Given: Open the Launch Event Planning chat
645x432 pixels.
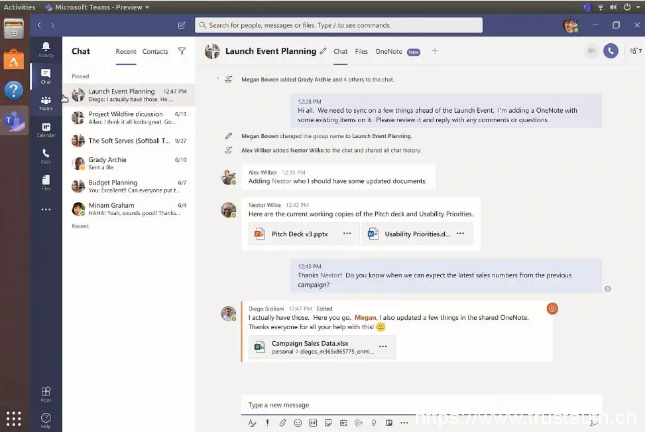Looking at the screenshot, I should point(129,95).
